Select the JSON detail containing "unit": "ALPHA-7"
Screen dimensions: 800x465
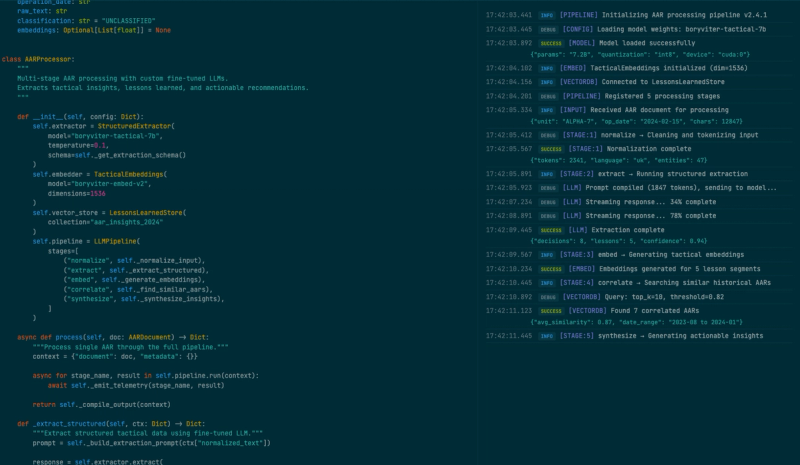click(637, 121)
